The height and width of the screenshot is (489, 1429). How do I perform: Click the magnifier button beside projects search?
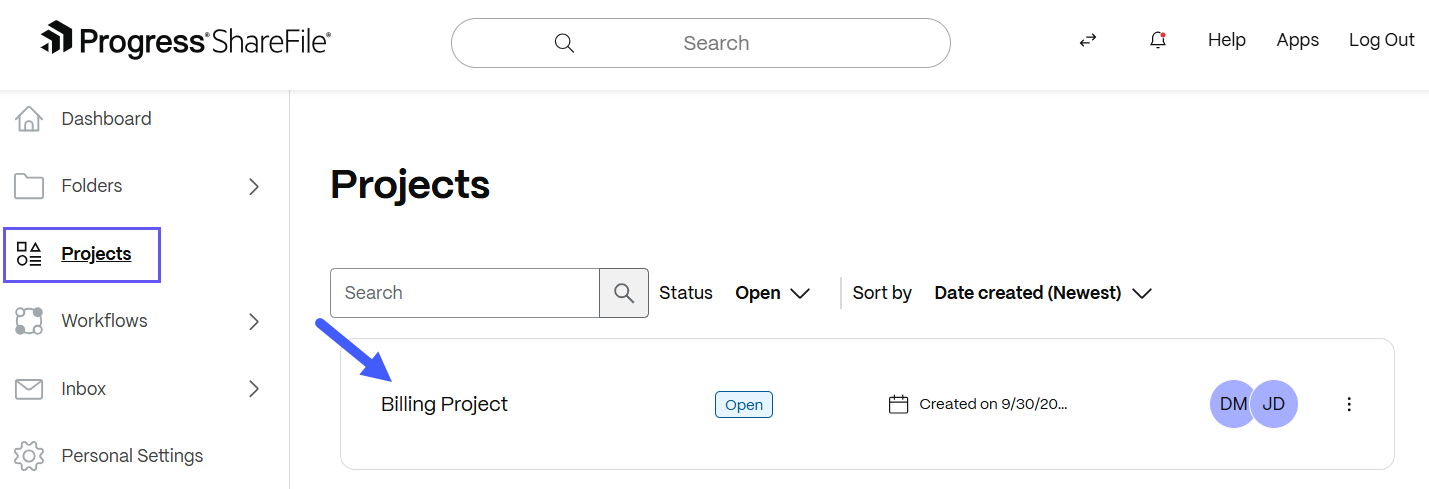(624, 293)
